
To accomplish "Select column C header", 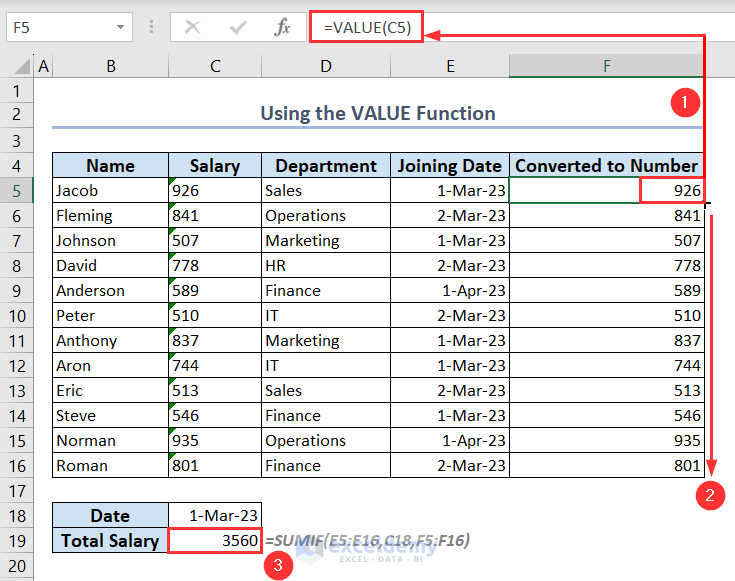I will click(x=215, y=66).
